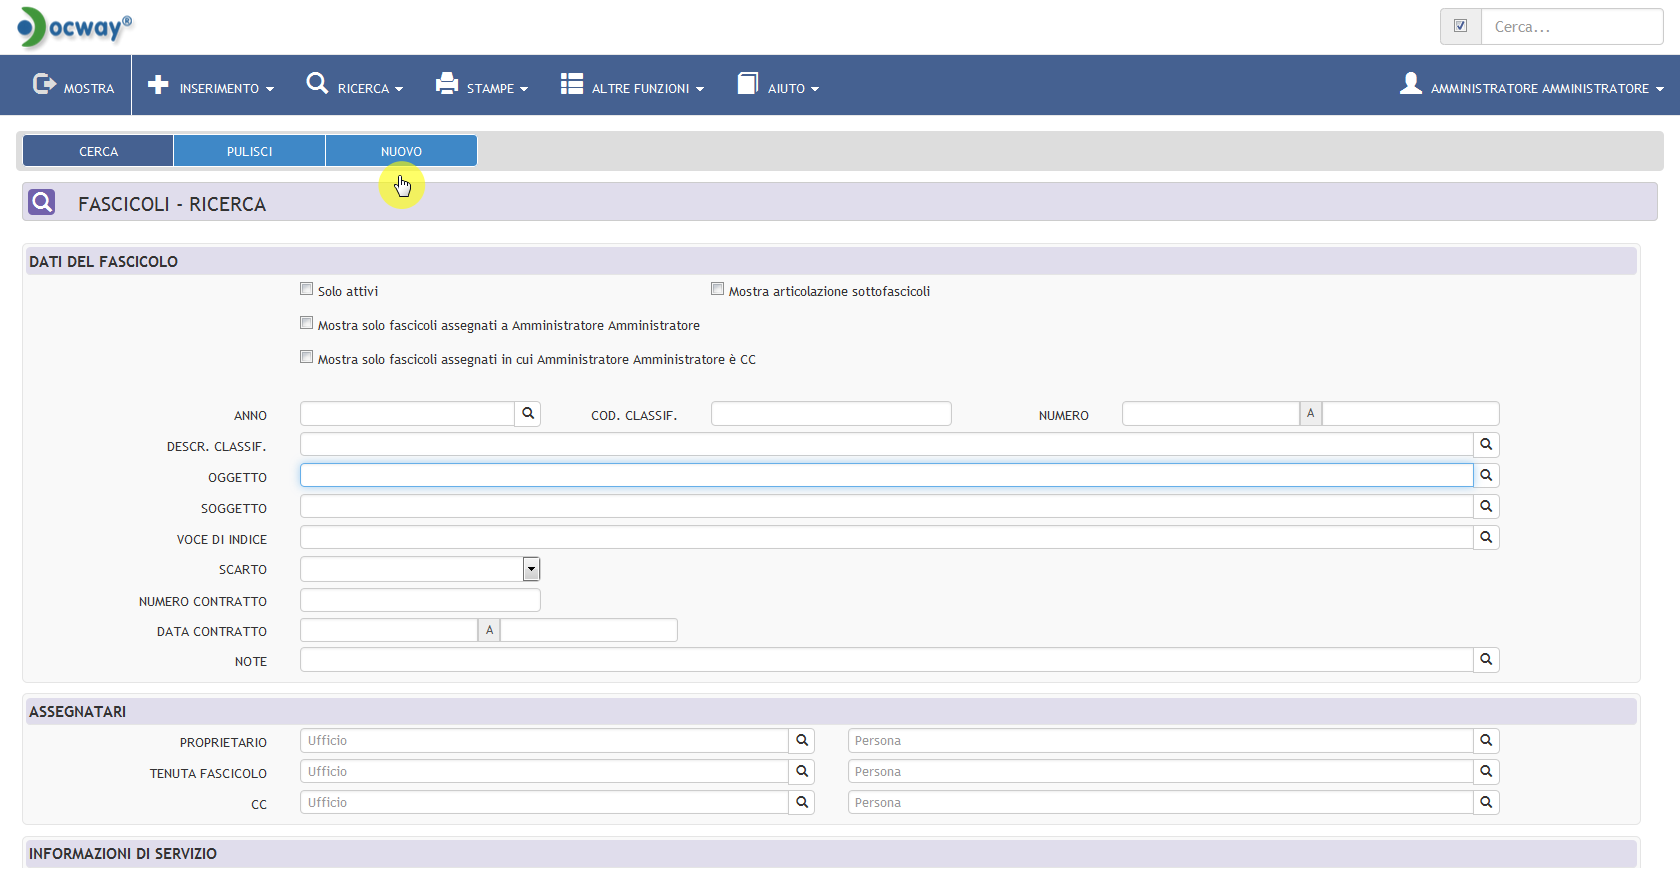Open Ufficio lookup for PROPRIETARIO
Image resolution: width=1680 pixels, height=876 pixels.
(x=802, y=741)
